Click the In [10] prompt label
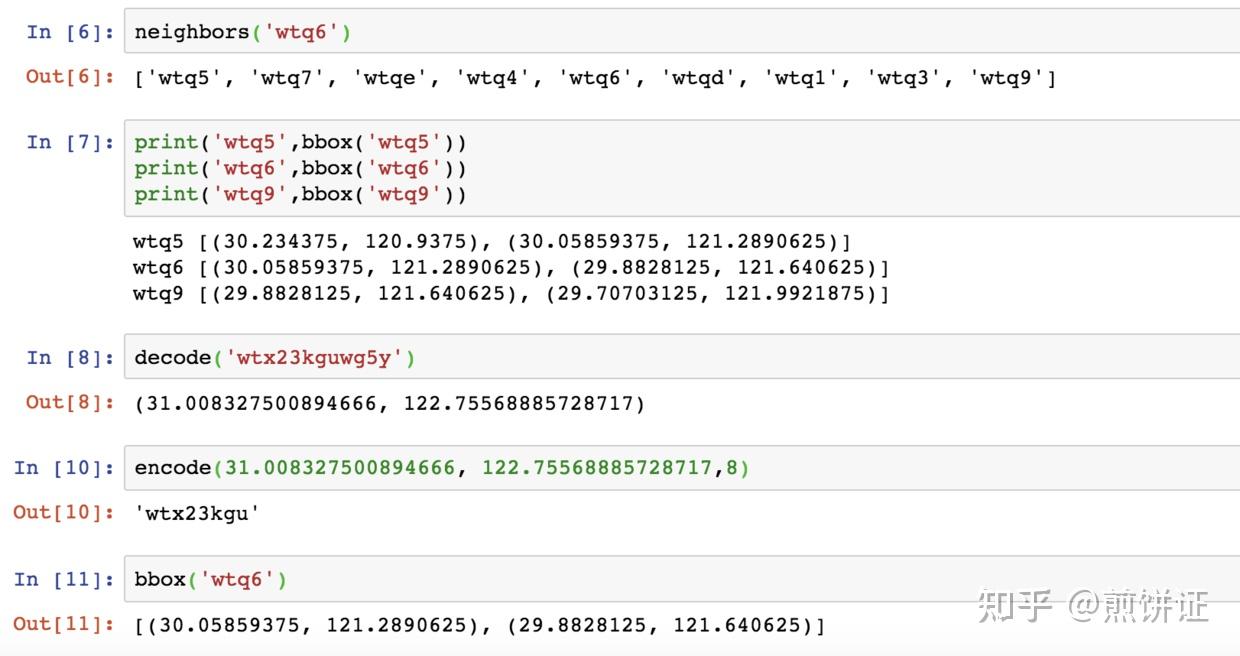Screen dimensions: 1240x656 (x=64, y=468)
